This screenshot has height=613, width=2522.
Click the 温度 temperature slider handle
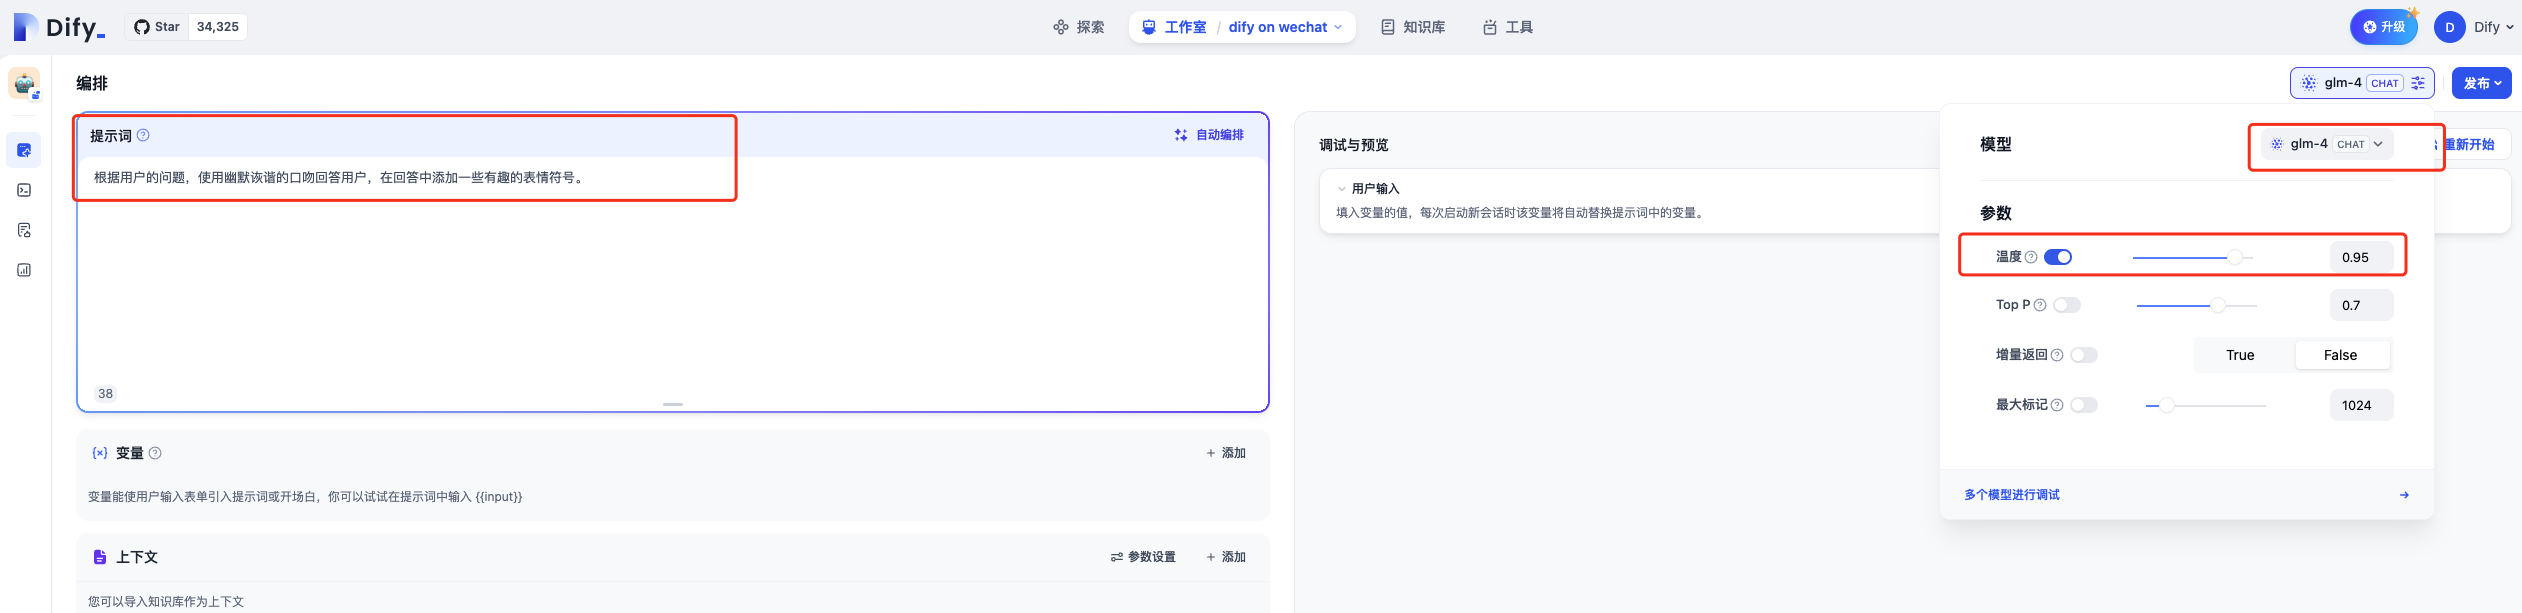point(2234,257)
